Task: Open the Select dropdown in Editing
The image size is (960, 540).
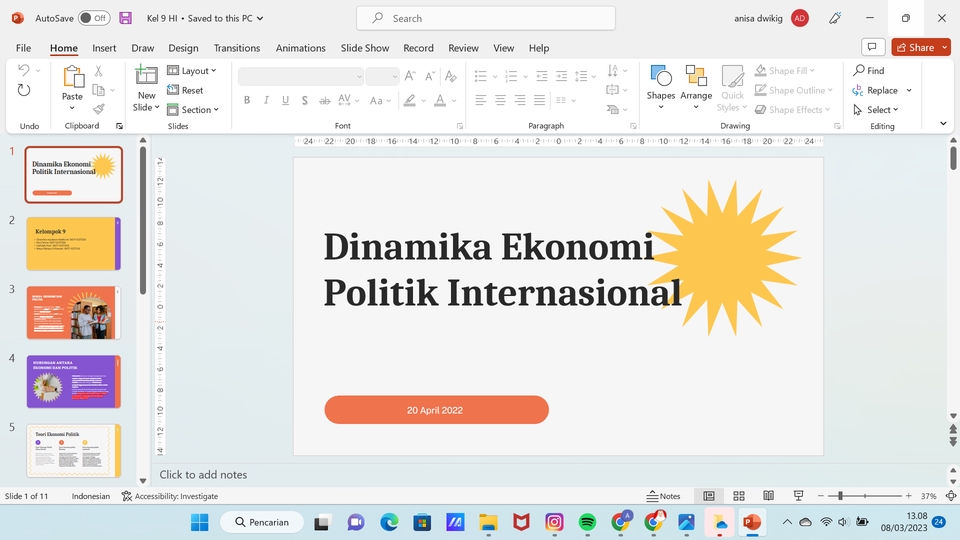Action: 876,110
